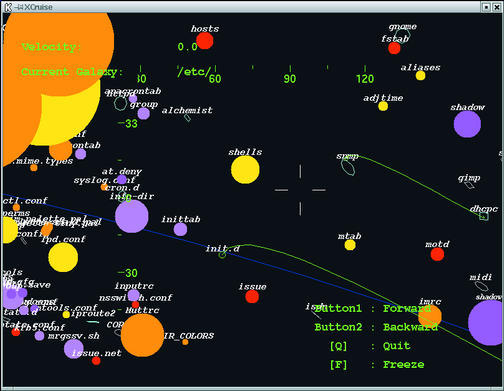Viewport: 504px width, 391px height.
Task: Click the yellow aliases planet
Action: [x=420, y=76]
